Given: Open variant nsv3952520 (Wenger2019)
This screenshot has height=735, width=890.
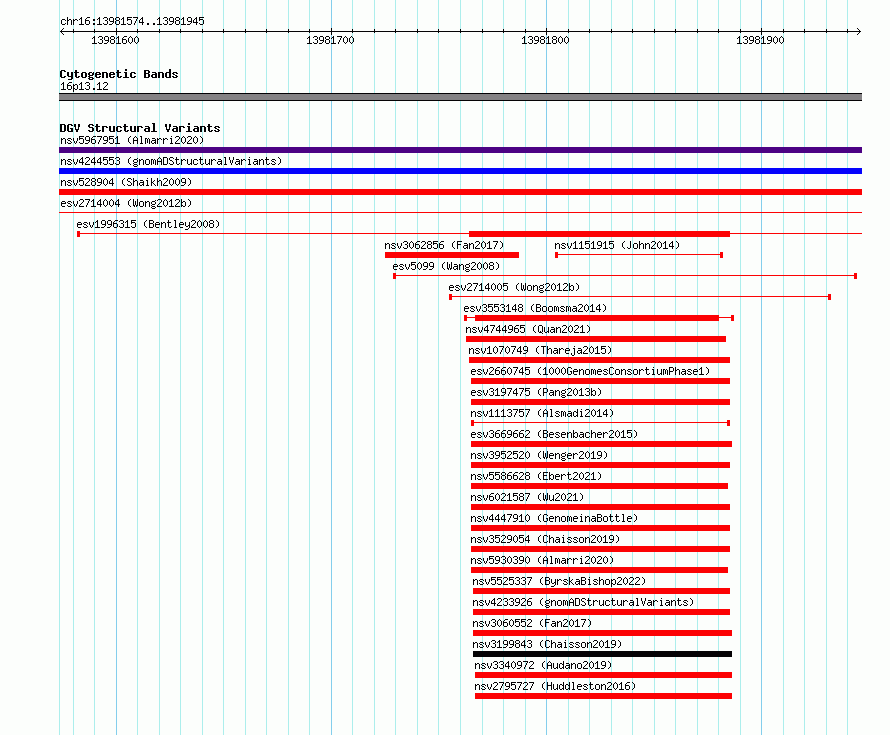Looking at the screenshot, I should tap(539, 455).
